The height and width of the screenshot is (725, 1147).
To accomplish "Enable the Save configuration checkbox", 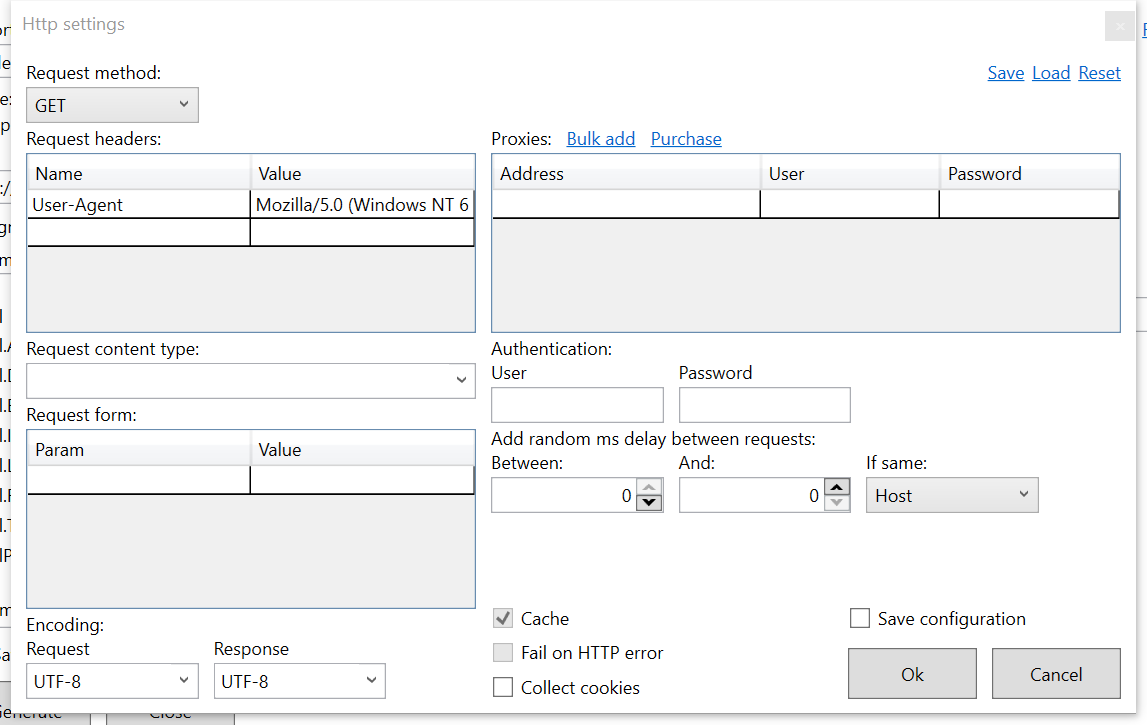I will coord(860,618).
